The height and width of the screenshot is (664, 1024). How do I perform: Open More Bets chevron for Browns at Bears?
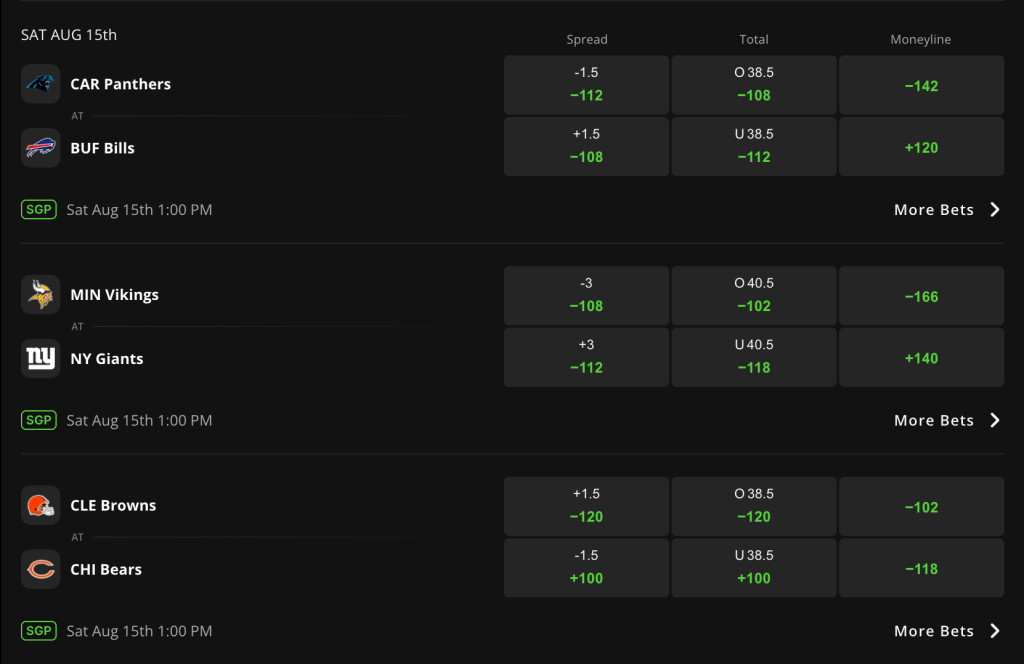point(995,631)
